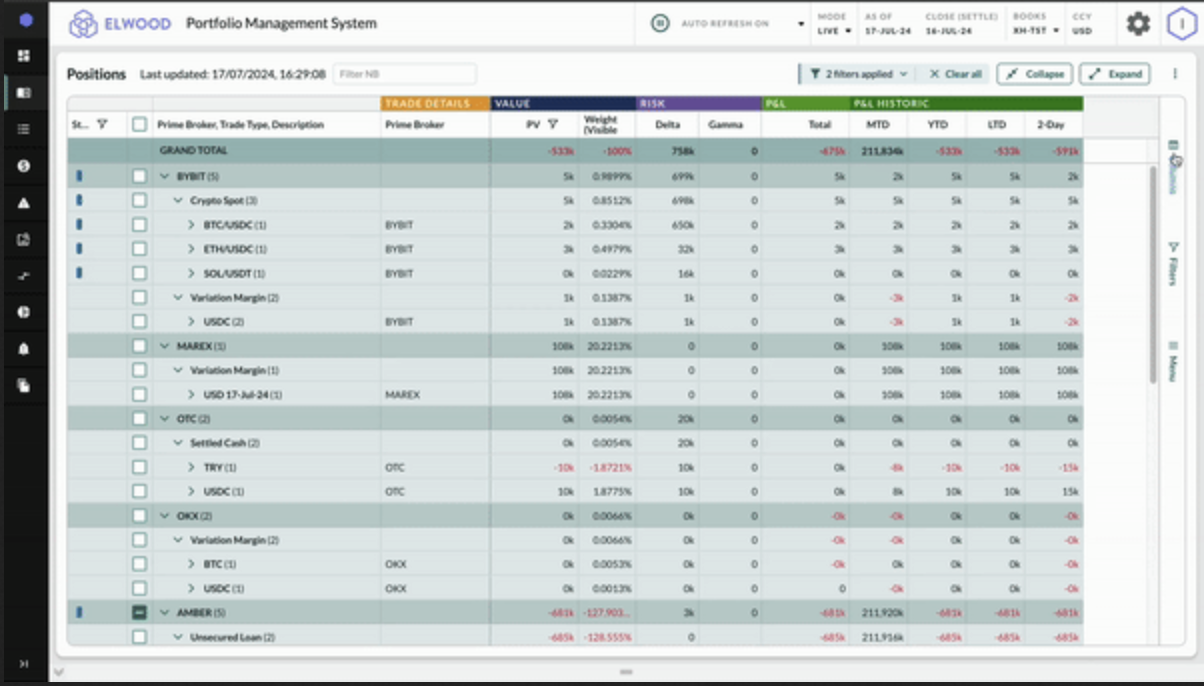Collapse the BYBIT group
Screen dimensions: 1204x686
coord(165,176)
